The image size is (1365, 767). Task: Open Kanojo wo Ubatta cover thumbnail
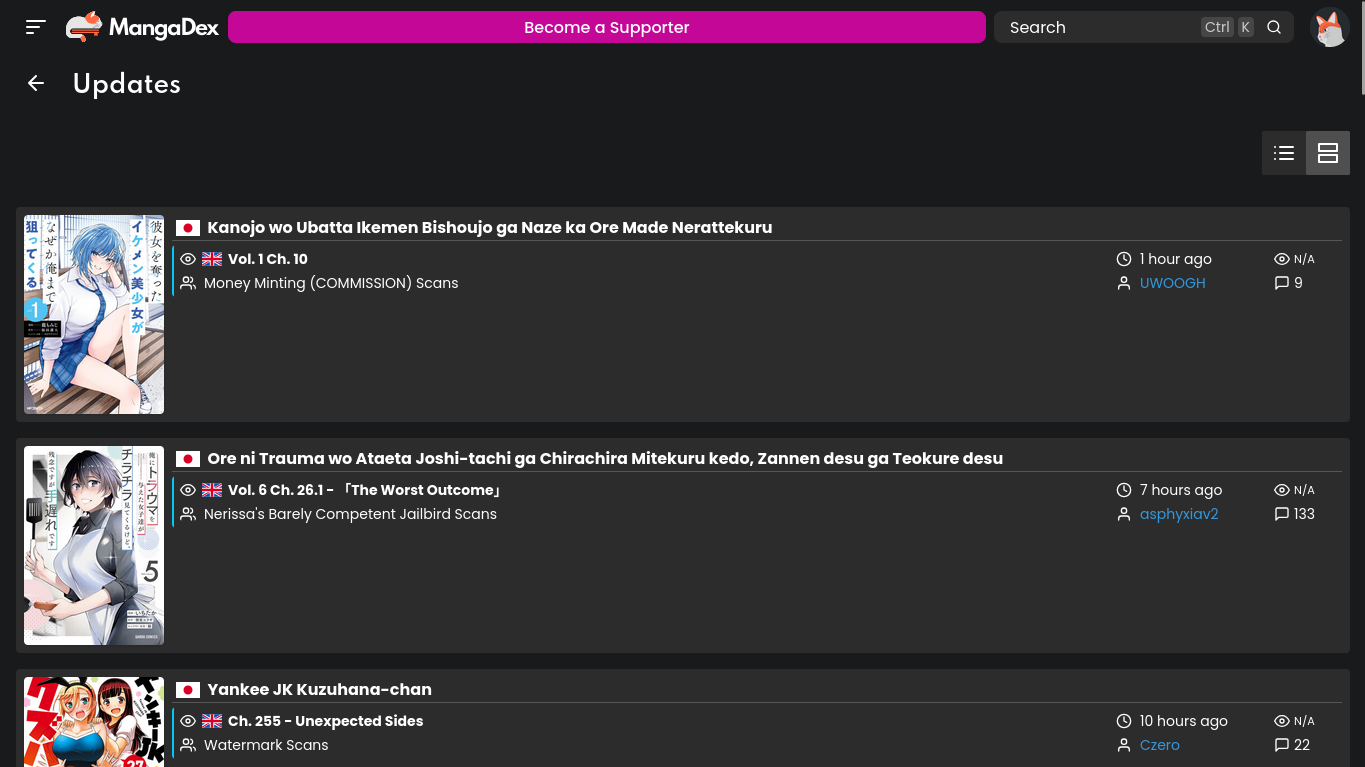coord(94,314)
